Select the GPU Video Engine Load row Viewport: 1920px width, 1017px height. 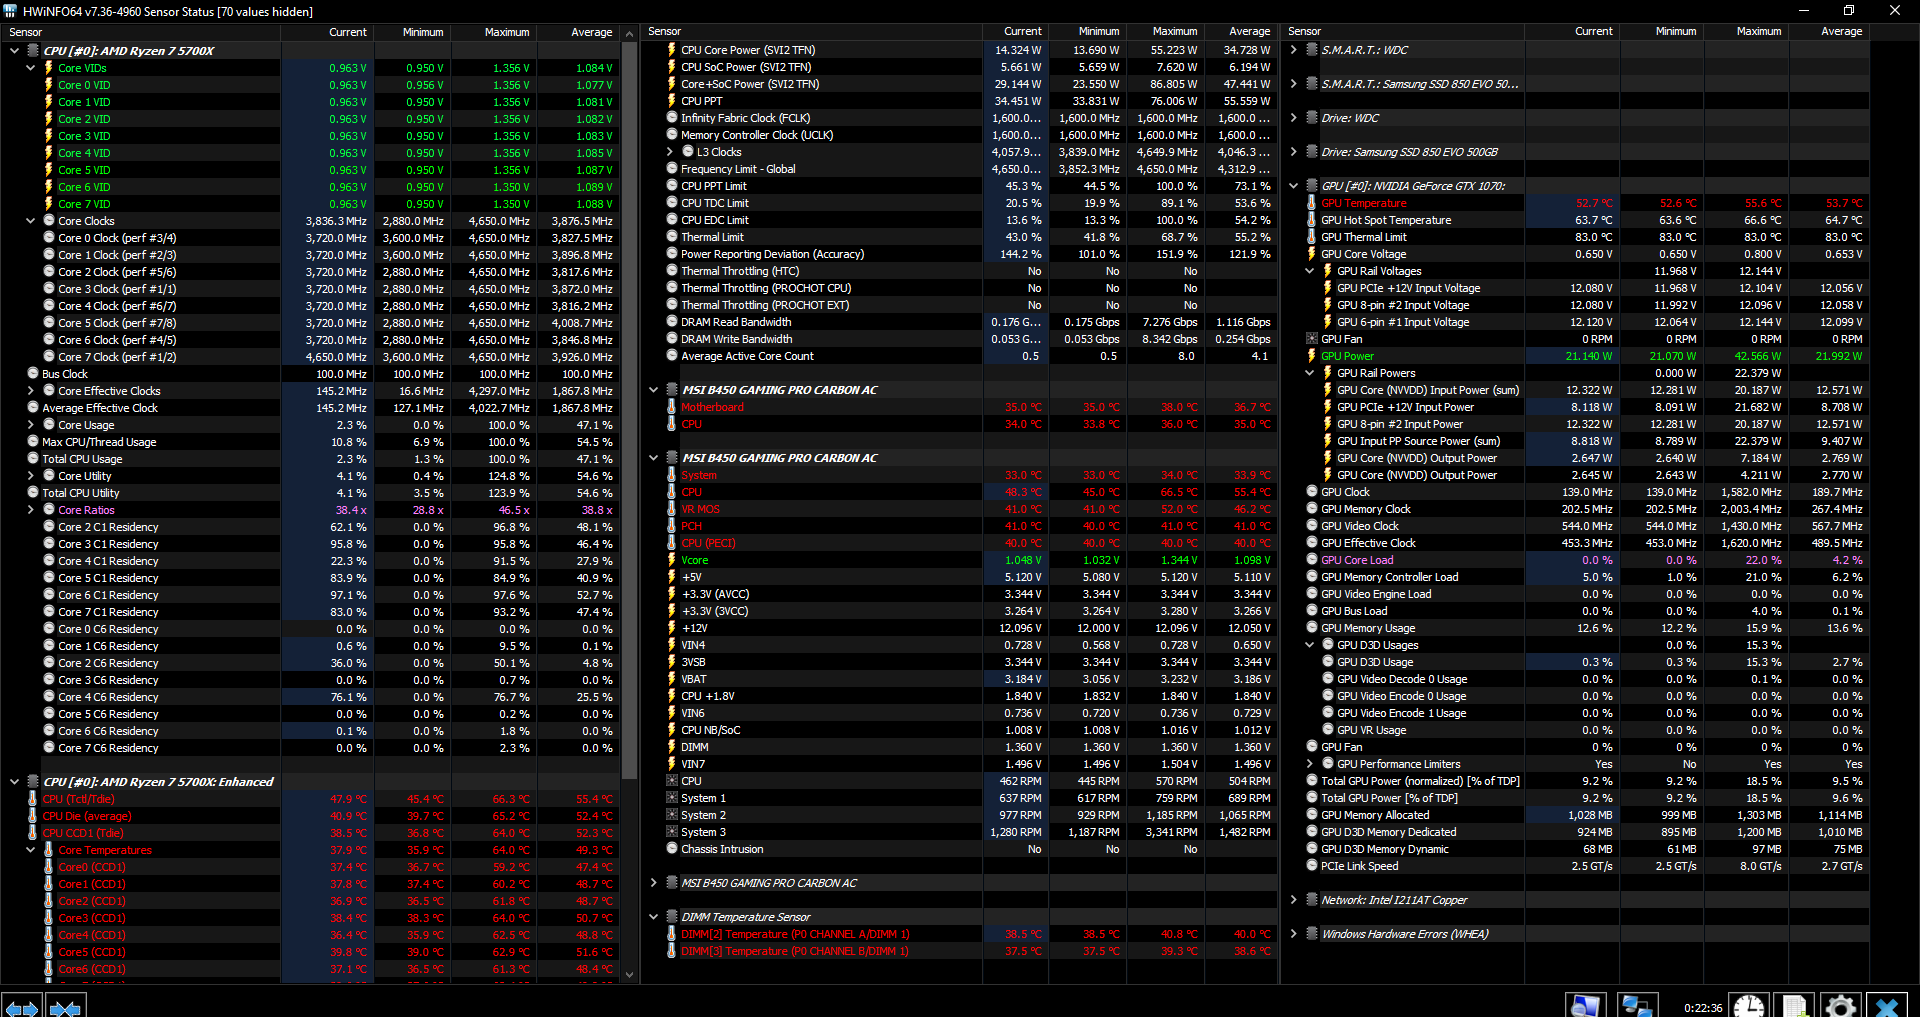point(1577,594)
